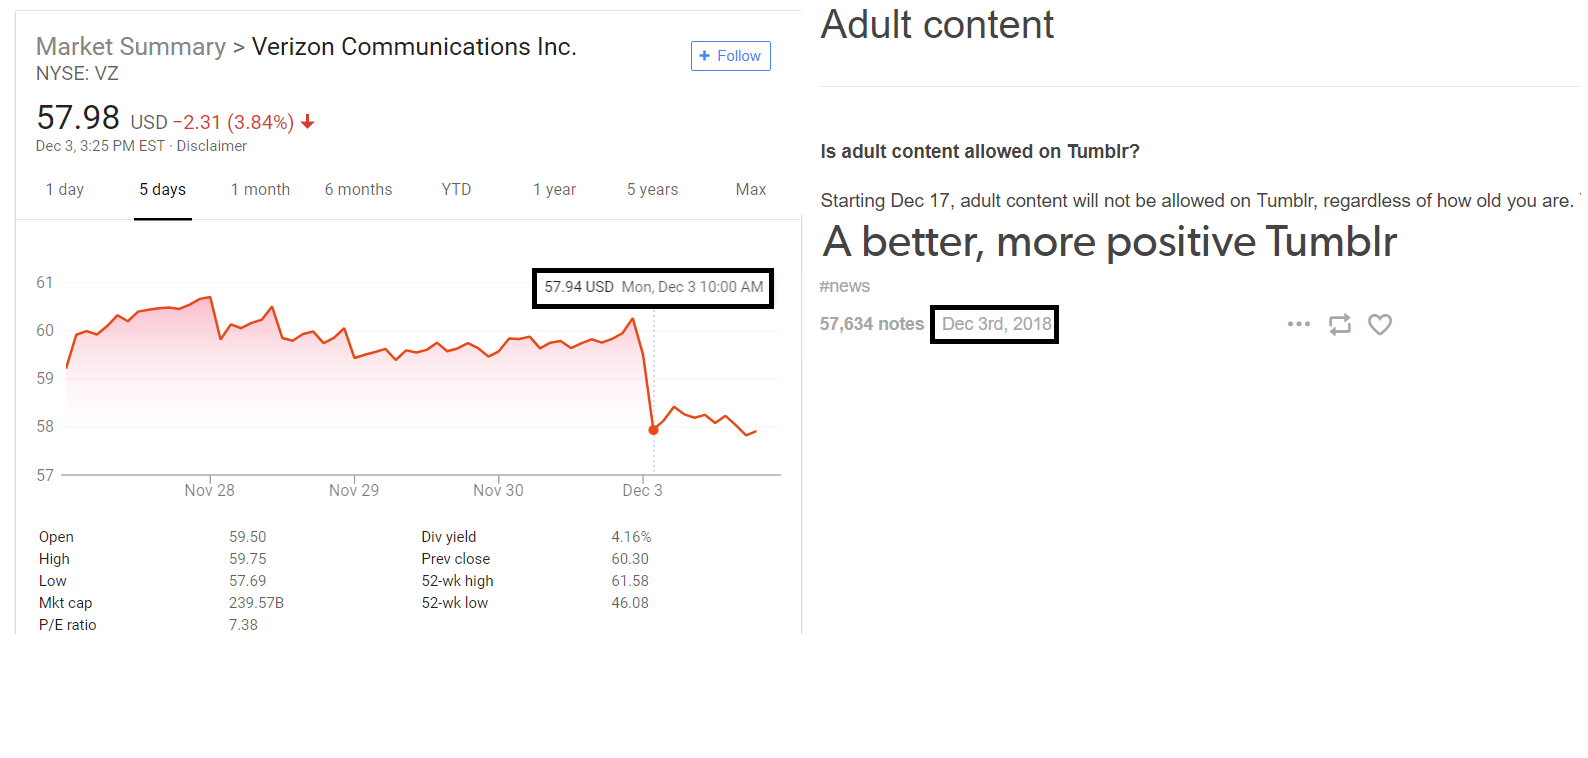
Task: Click the red data point on chart
Action: point(654,430)
